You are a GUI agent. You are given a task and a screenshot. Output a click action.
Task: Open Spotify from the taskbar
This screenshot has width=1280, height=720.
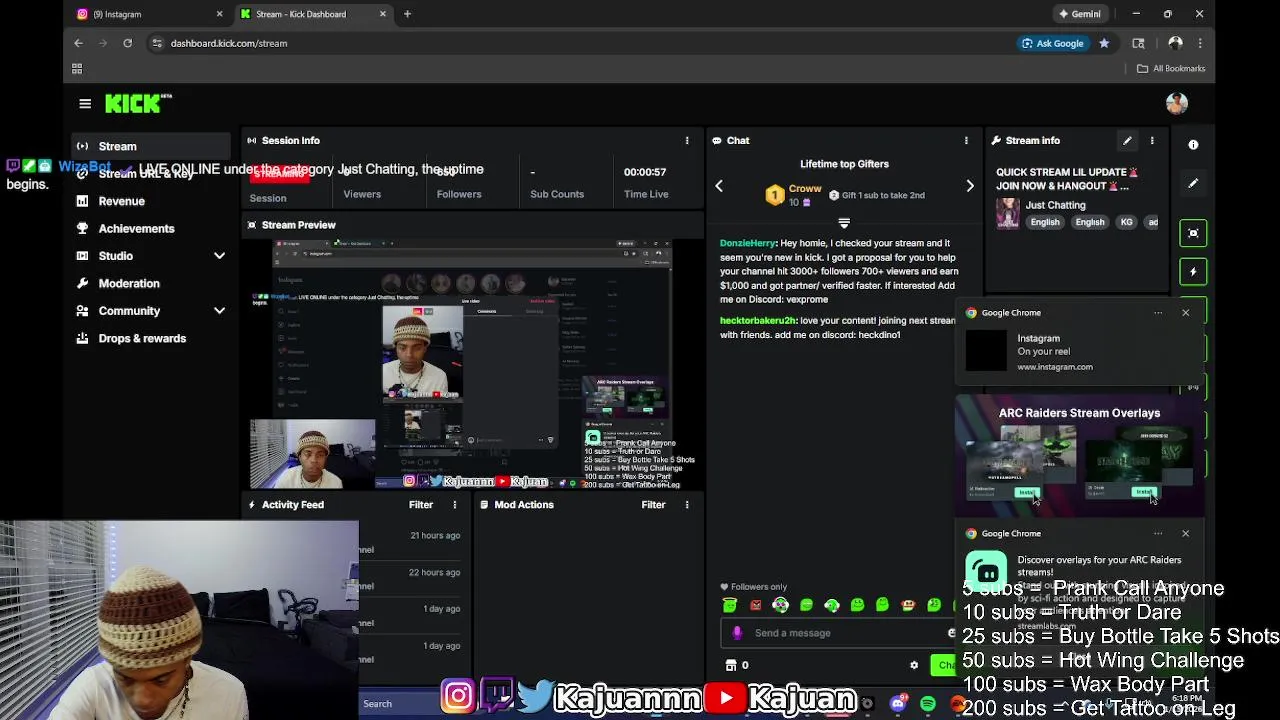pos(928,704)
